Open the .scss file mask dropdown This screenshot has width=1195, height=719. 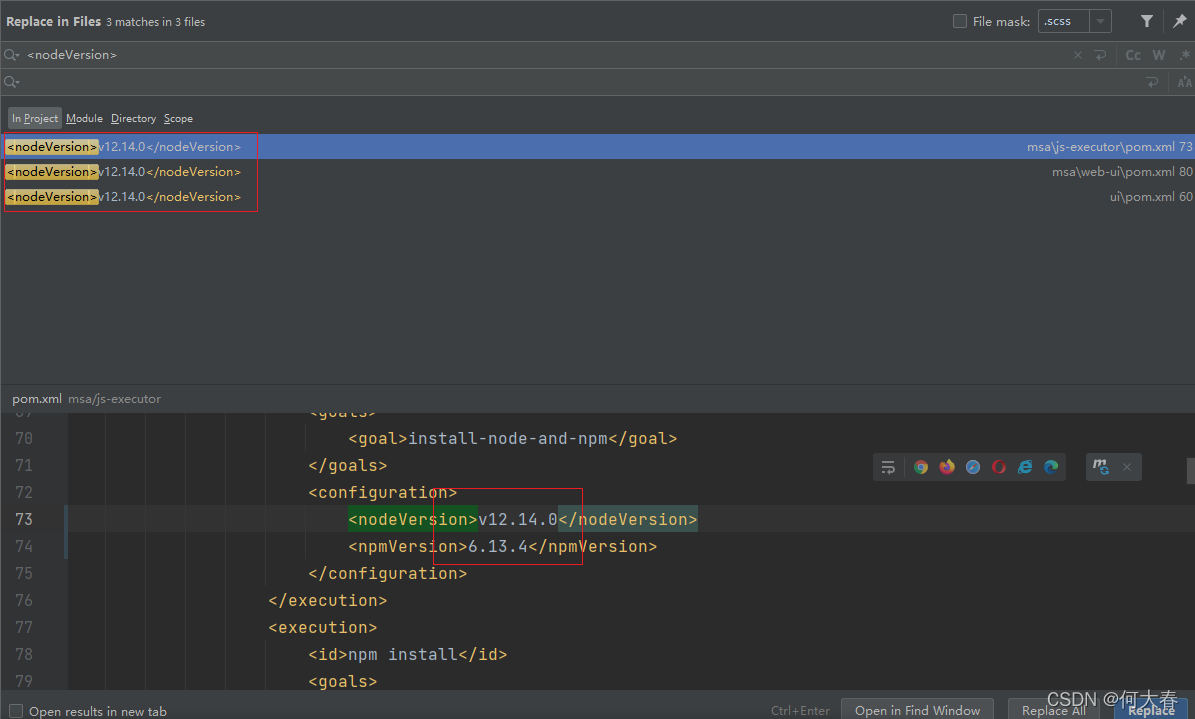(1100, 21)
